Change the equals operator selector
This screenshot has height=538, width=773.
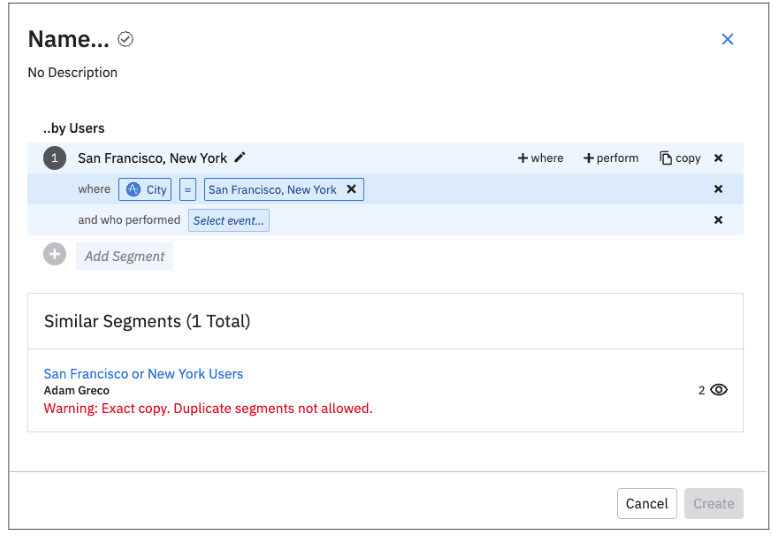[188, 189]
